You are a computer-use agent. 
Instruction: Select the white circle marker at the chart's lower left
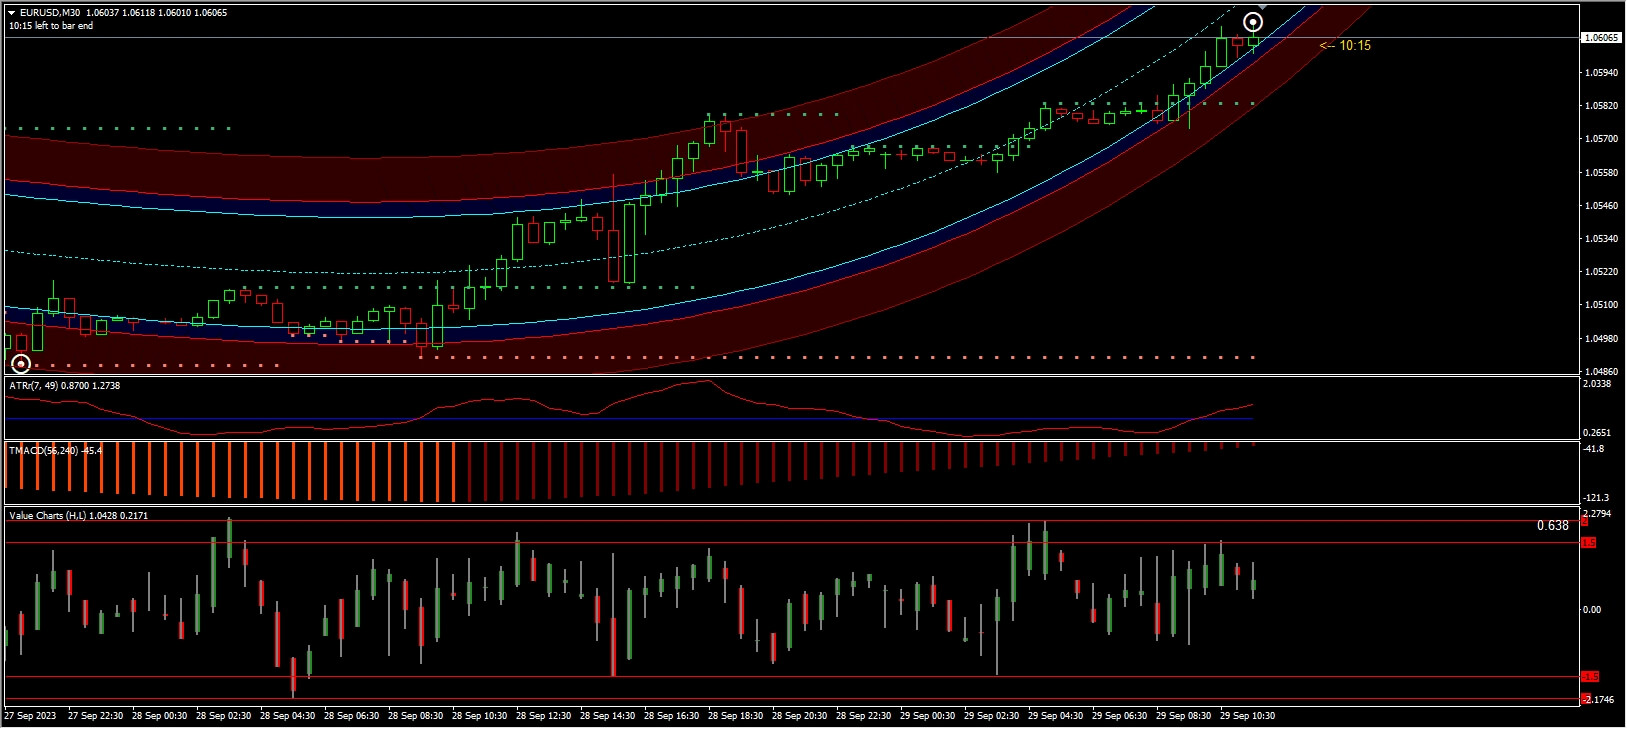click(x=21, y=364)
